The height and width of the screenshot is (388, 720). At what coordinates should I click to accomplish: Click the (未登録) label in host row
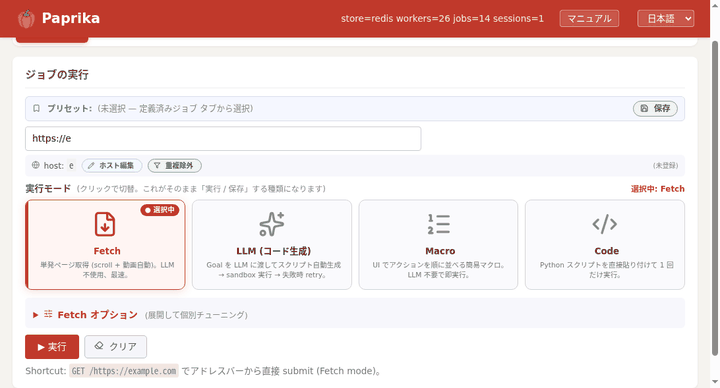point(665,165)
